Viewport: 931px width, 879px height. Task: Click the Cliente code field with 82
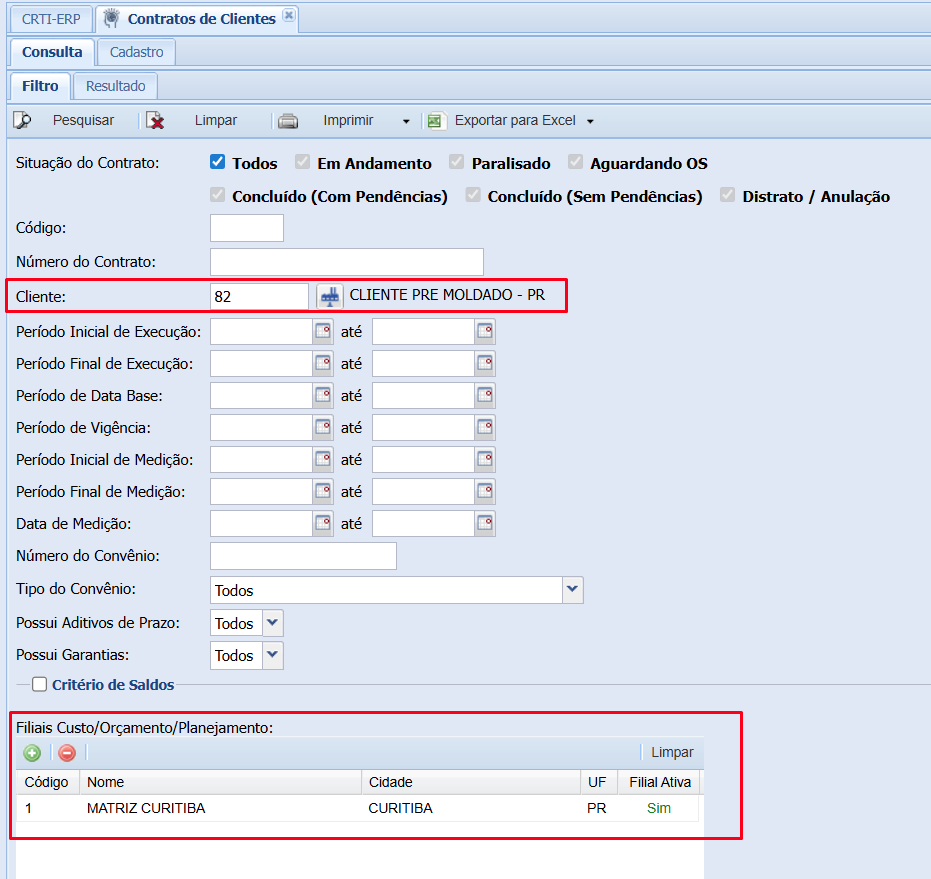(x=259, y=296)
